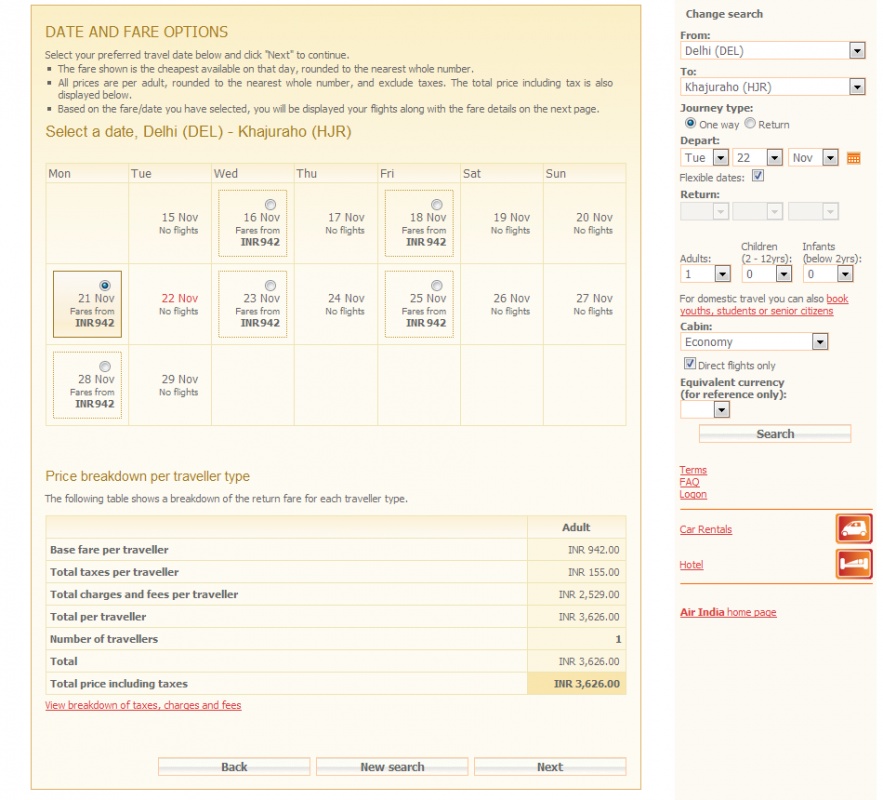Click the New search button
This screenshot has width=883, height=800.
pos(392,767)
